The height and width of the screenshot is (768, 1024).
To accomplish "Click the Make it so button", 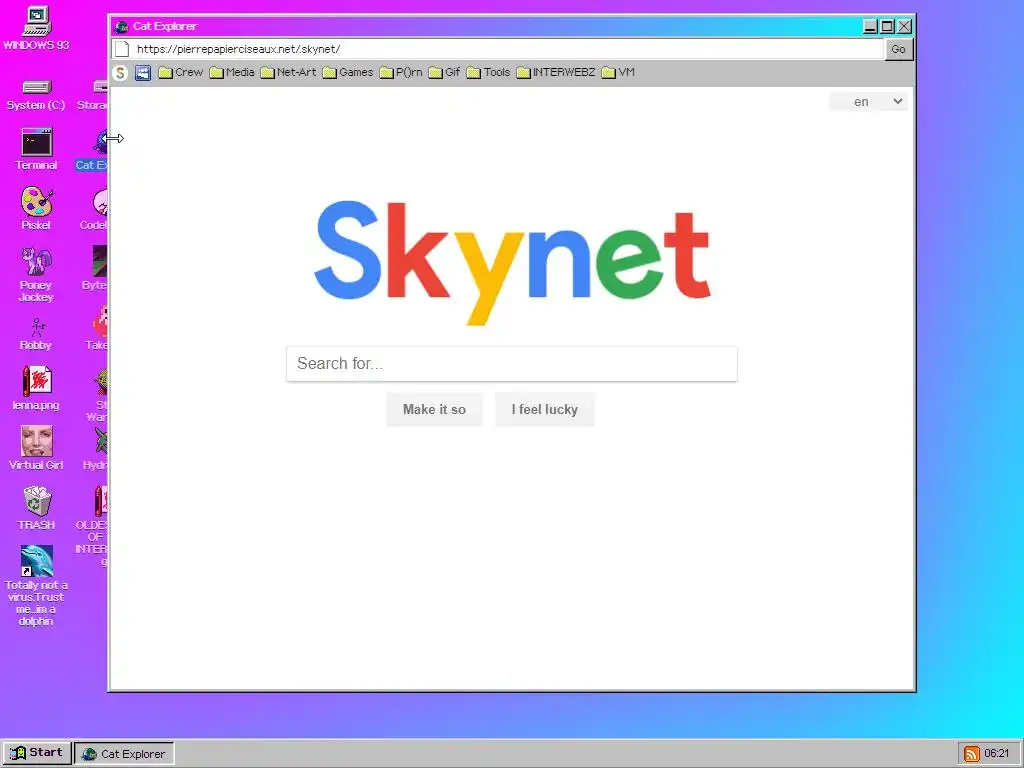I will 434,409.
